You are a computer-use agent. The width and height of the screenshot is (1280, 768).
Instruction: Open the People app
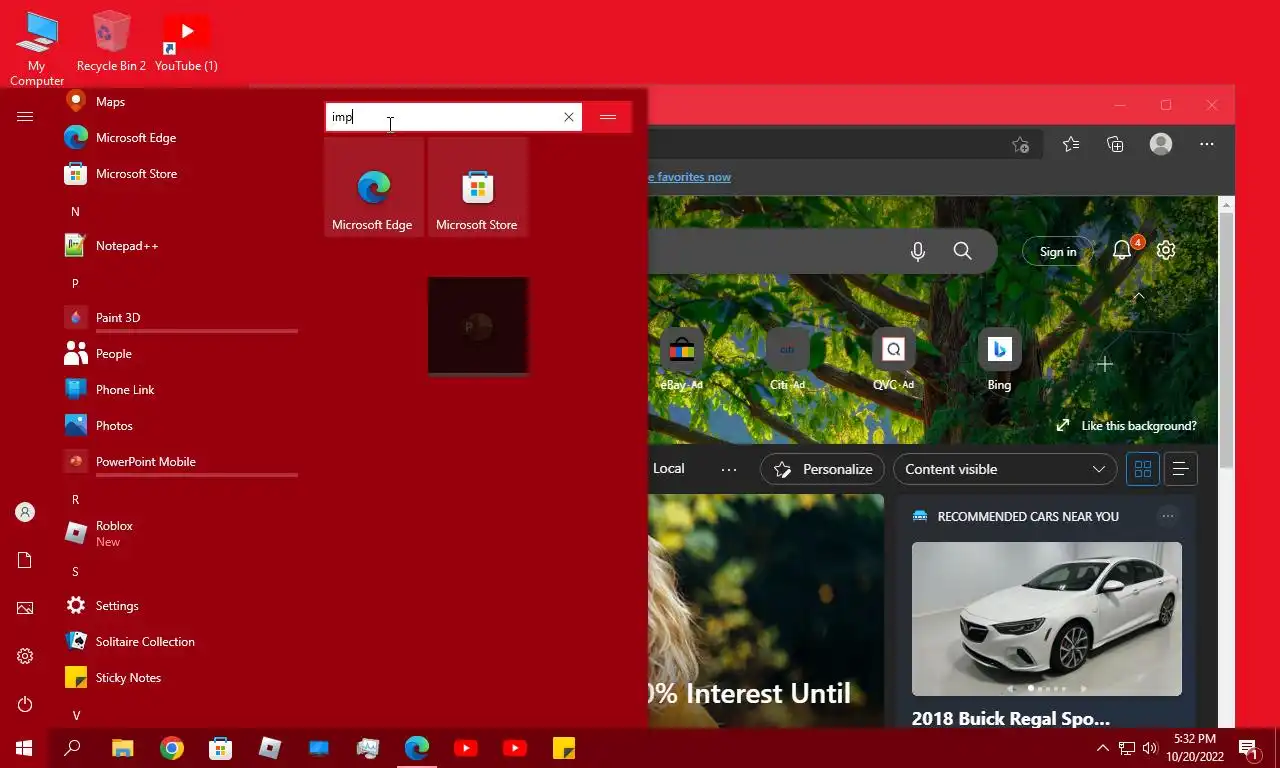(180, 354)
